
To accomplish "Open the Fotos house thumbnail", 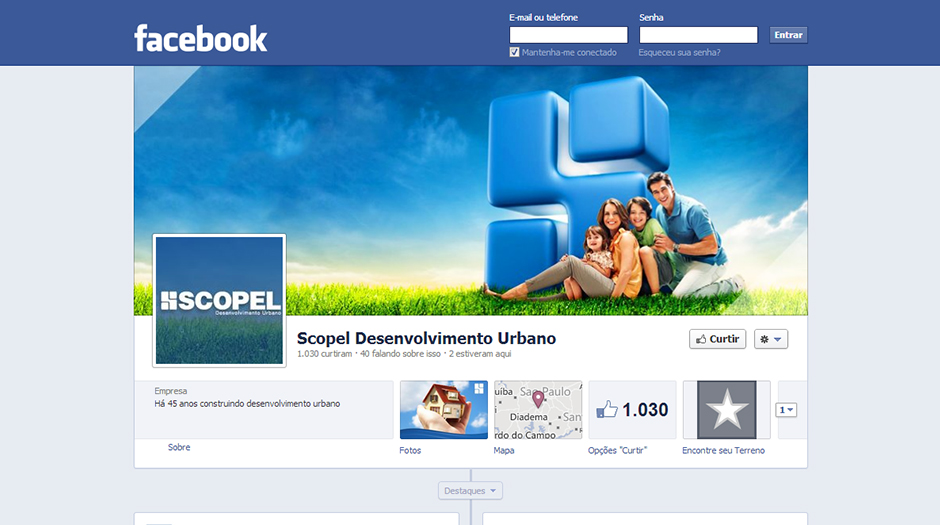I will (x=444, y=410).
